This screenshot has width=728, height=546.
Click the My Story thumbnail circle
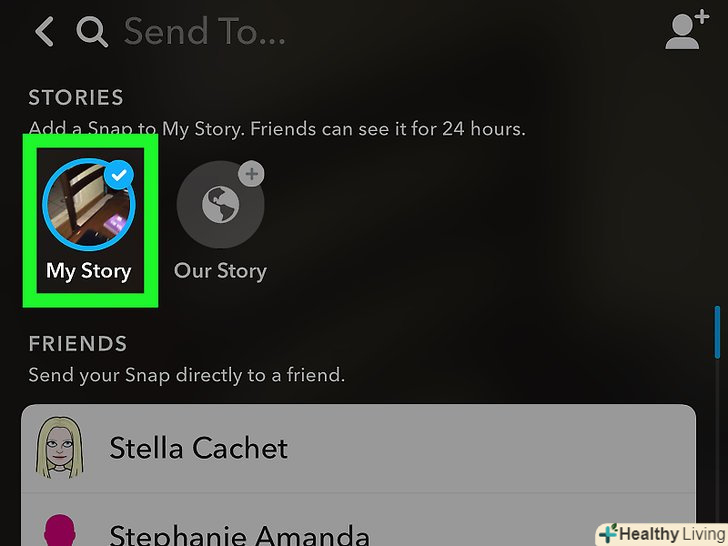[89, 204]
